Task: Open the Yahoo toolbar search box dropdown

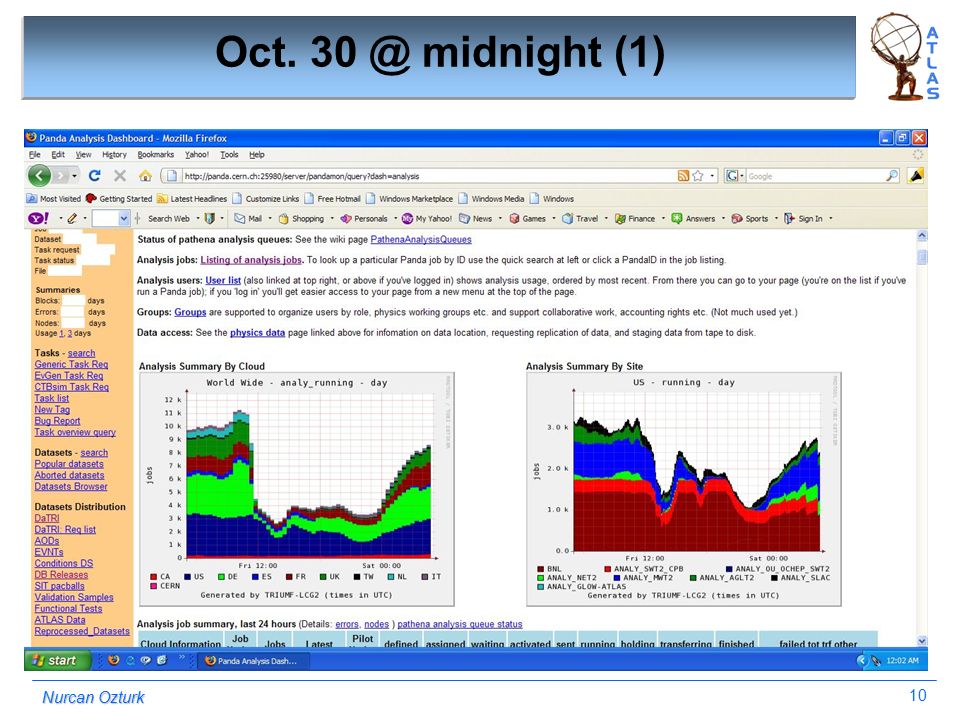Action: click(x=124, y=219)
